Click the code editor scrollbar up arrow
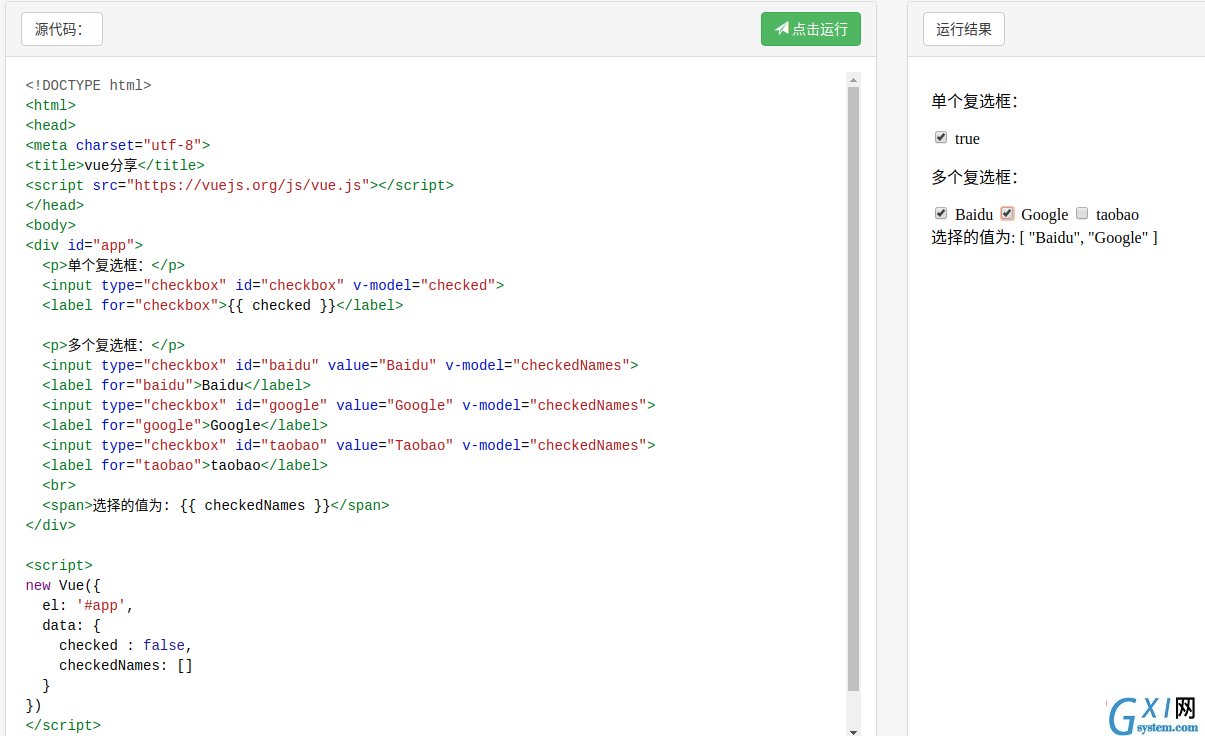Image resolution: width=1205 pixels, height=736 pixels. pos(853,80)
